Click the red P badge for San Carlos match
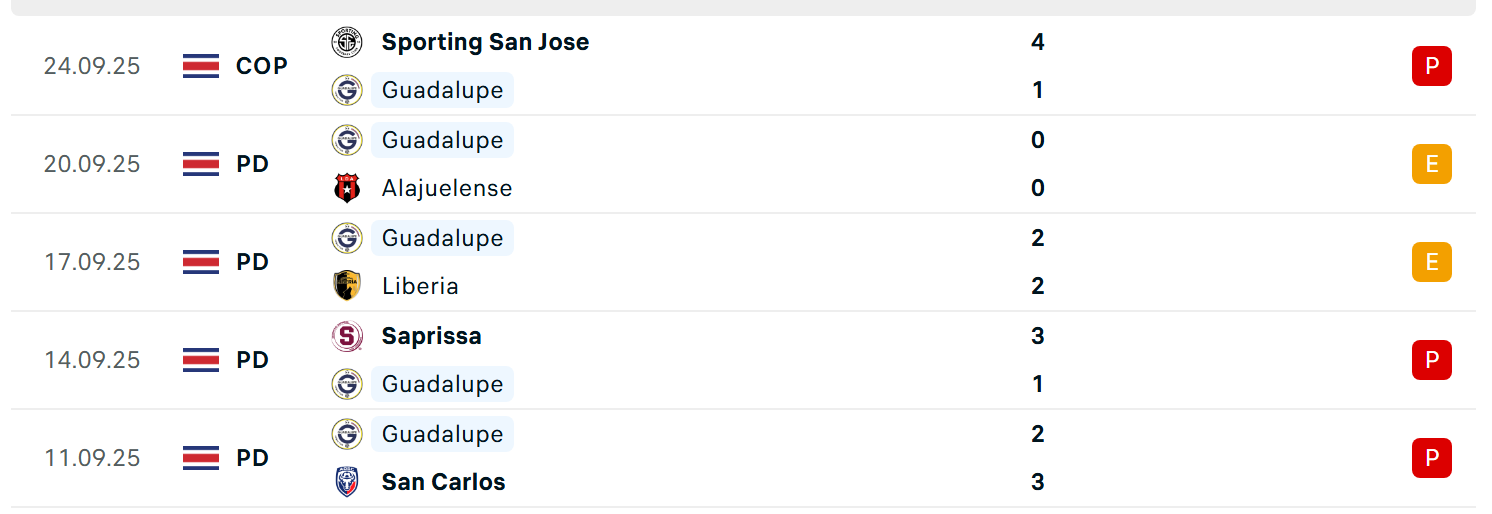 [x=1432, y=458]
